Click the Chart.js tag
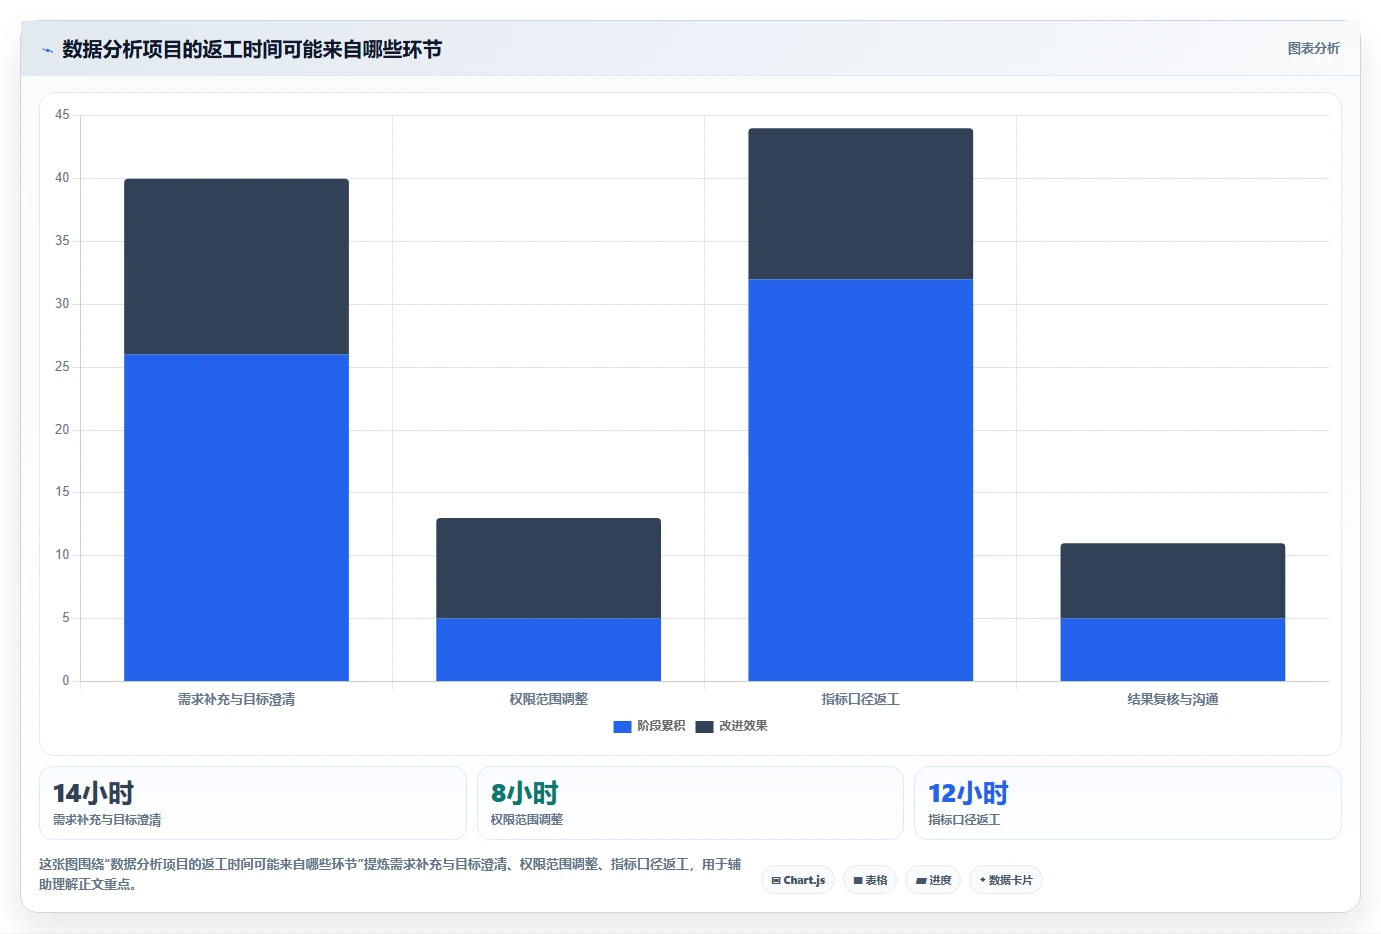The height and width of the screenshot is (934, 1381). (798, 880)
